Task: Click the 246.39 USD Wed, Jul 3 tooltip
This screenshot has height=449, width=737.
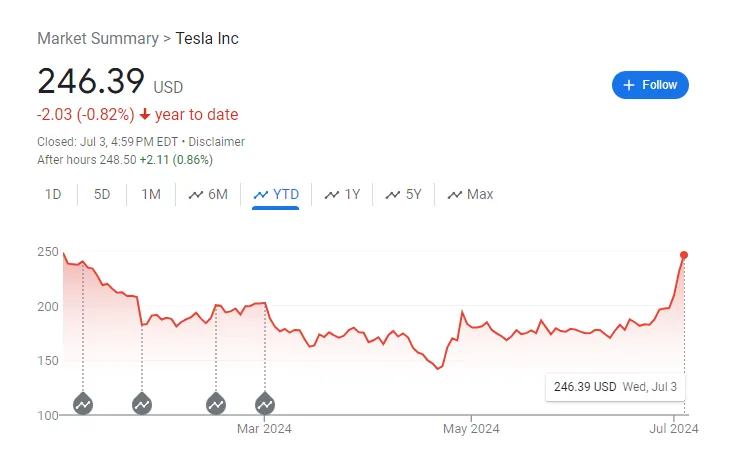Action: [615, 387]
